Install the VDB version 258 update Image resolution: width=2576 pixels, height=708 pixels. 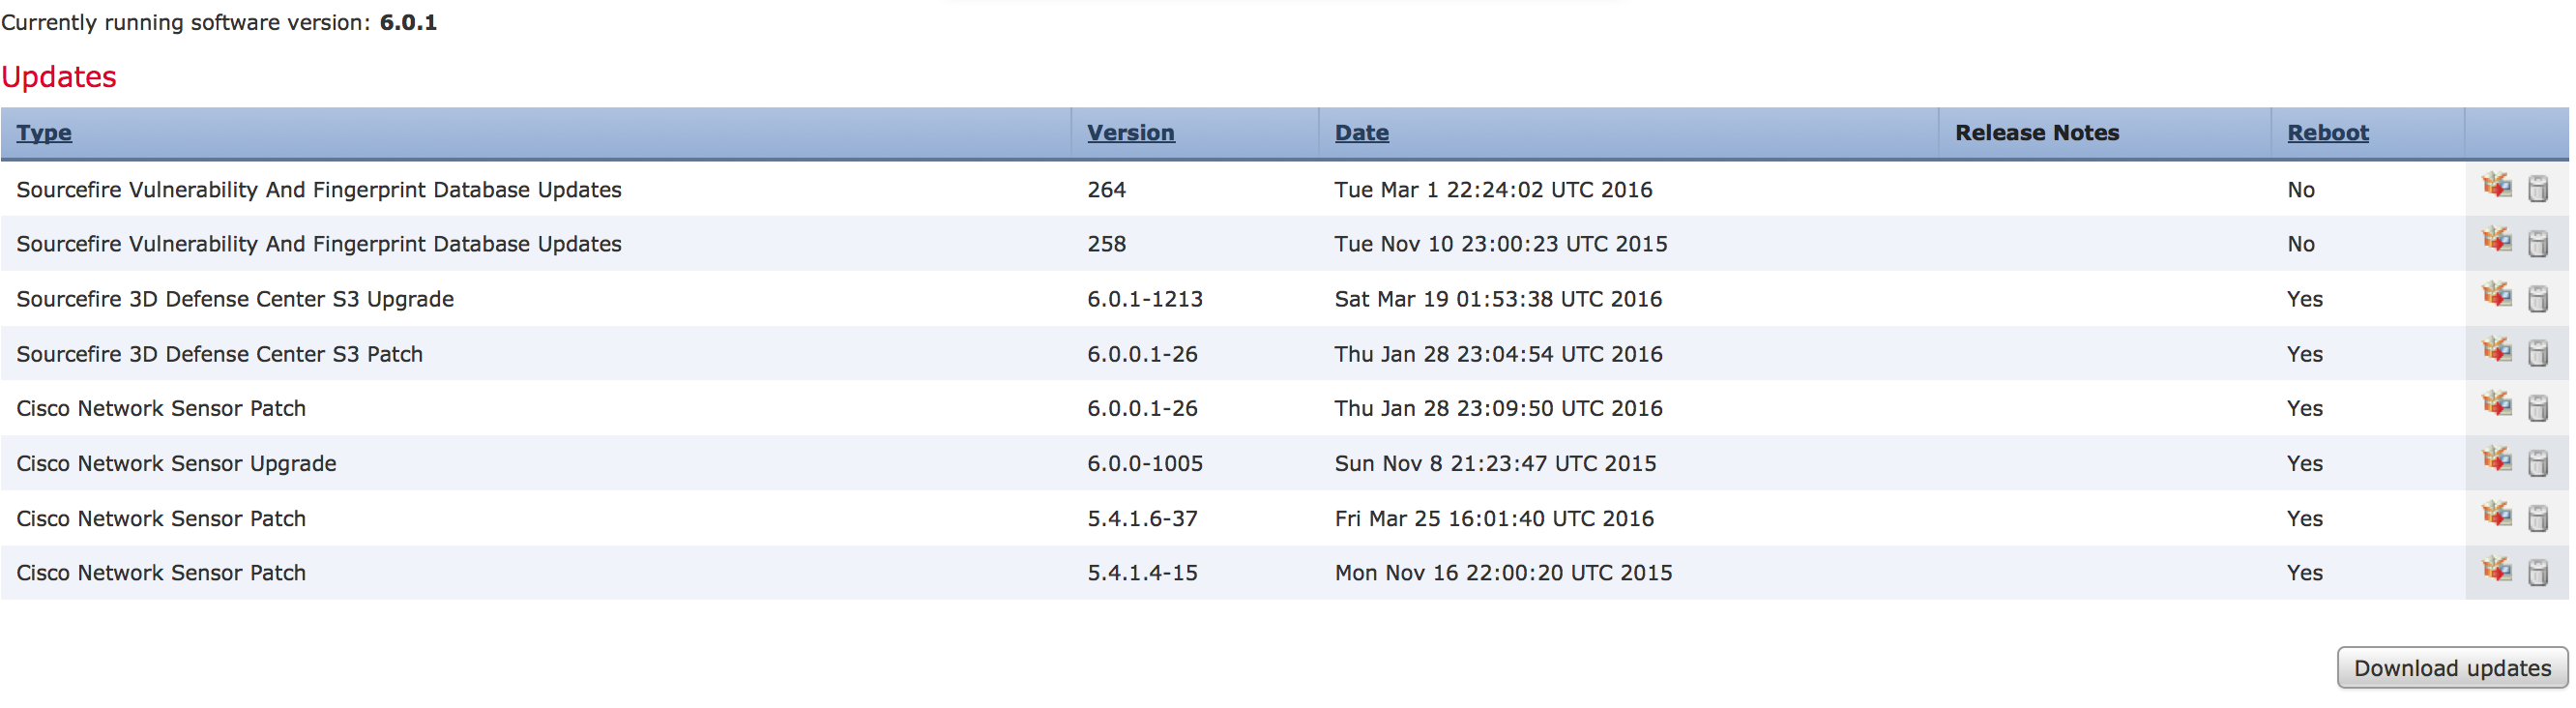[2496, 241]
